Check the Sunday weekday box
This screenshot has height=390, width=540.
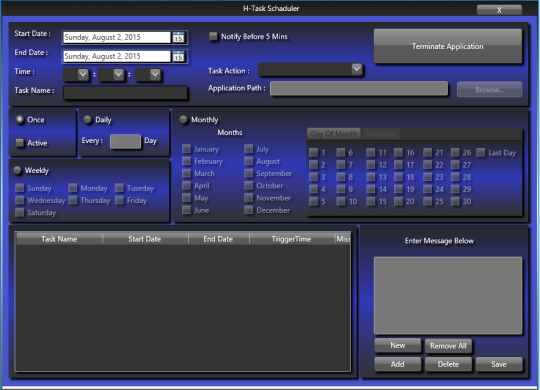pos(20,188)
